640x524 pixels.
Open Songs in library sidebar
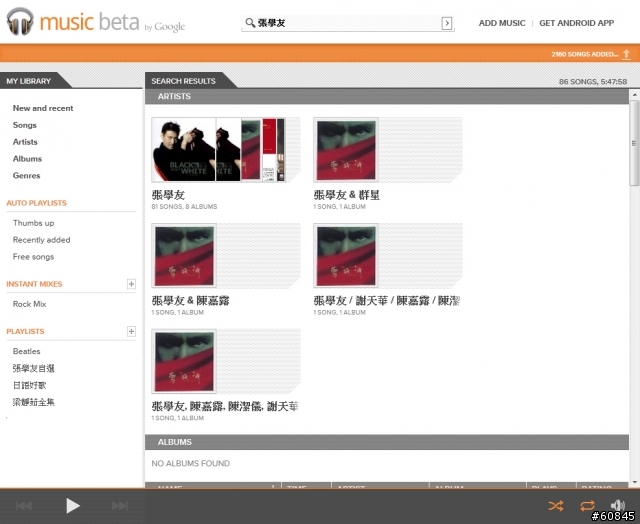point(24,125)
